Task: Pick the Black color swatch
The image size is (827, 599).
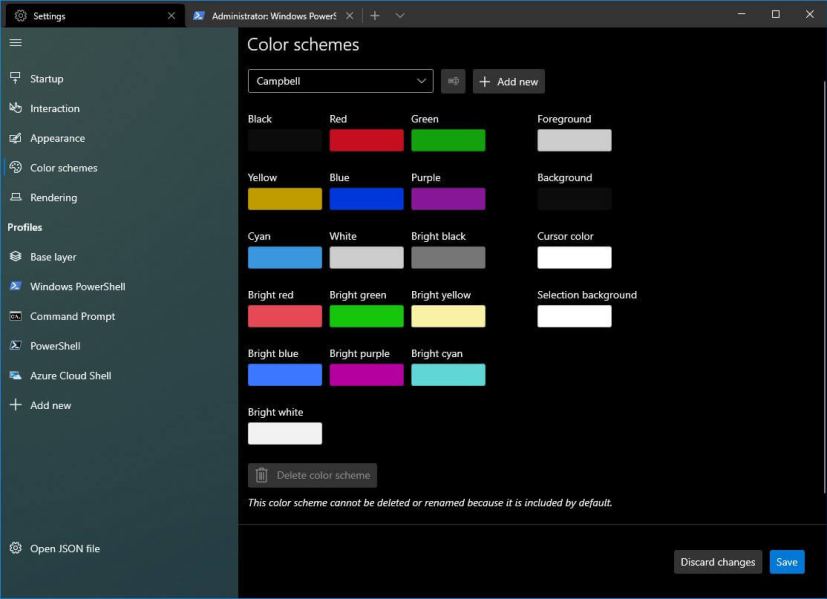Action: (x=285, y=140)
